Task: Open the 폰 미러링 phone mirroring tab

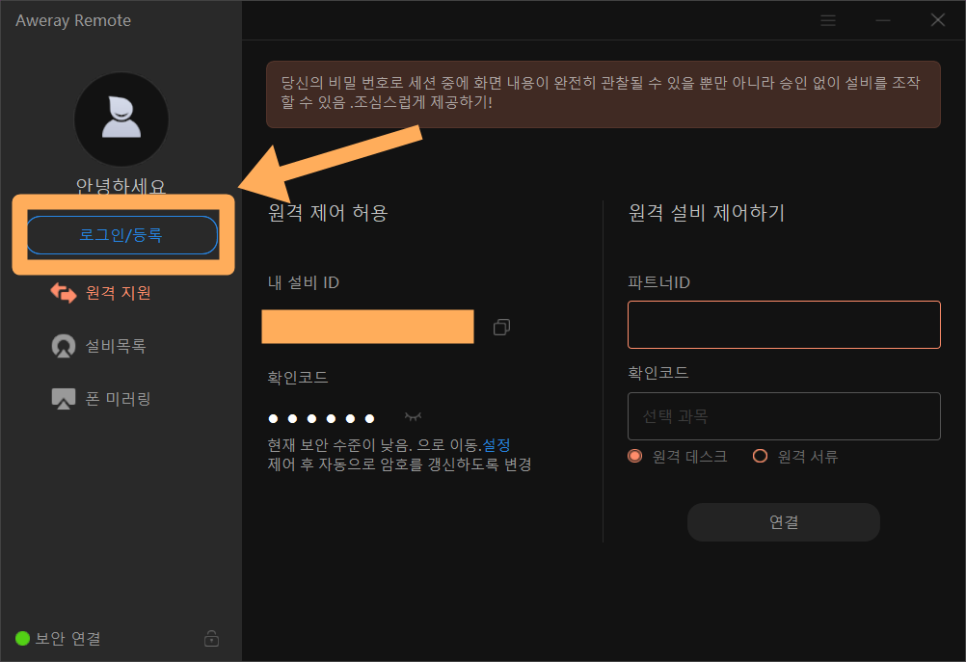Action: (101, 399)
